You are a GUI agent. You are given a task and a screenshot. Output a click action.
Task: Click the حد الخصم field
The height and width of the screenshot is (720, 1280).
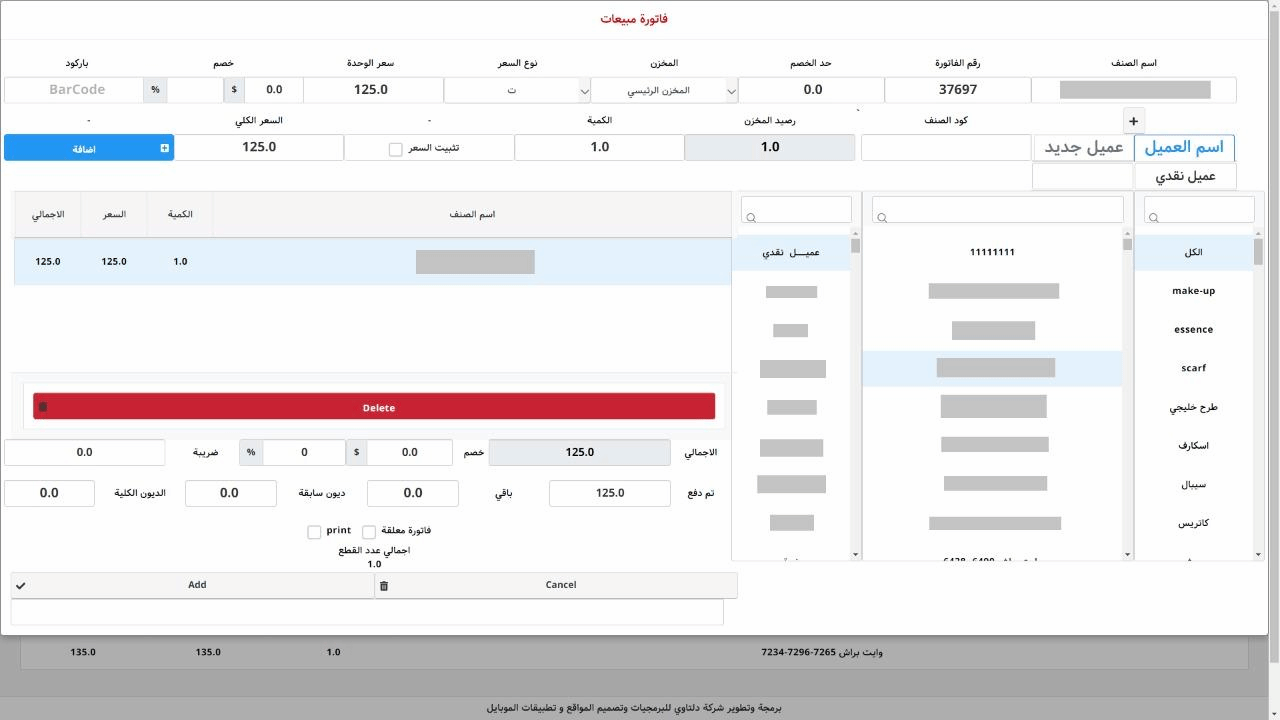pyautogui.click(x=812, y=90)
